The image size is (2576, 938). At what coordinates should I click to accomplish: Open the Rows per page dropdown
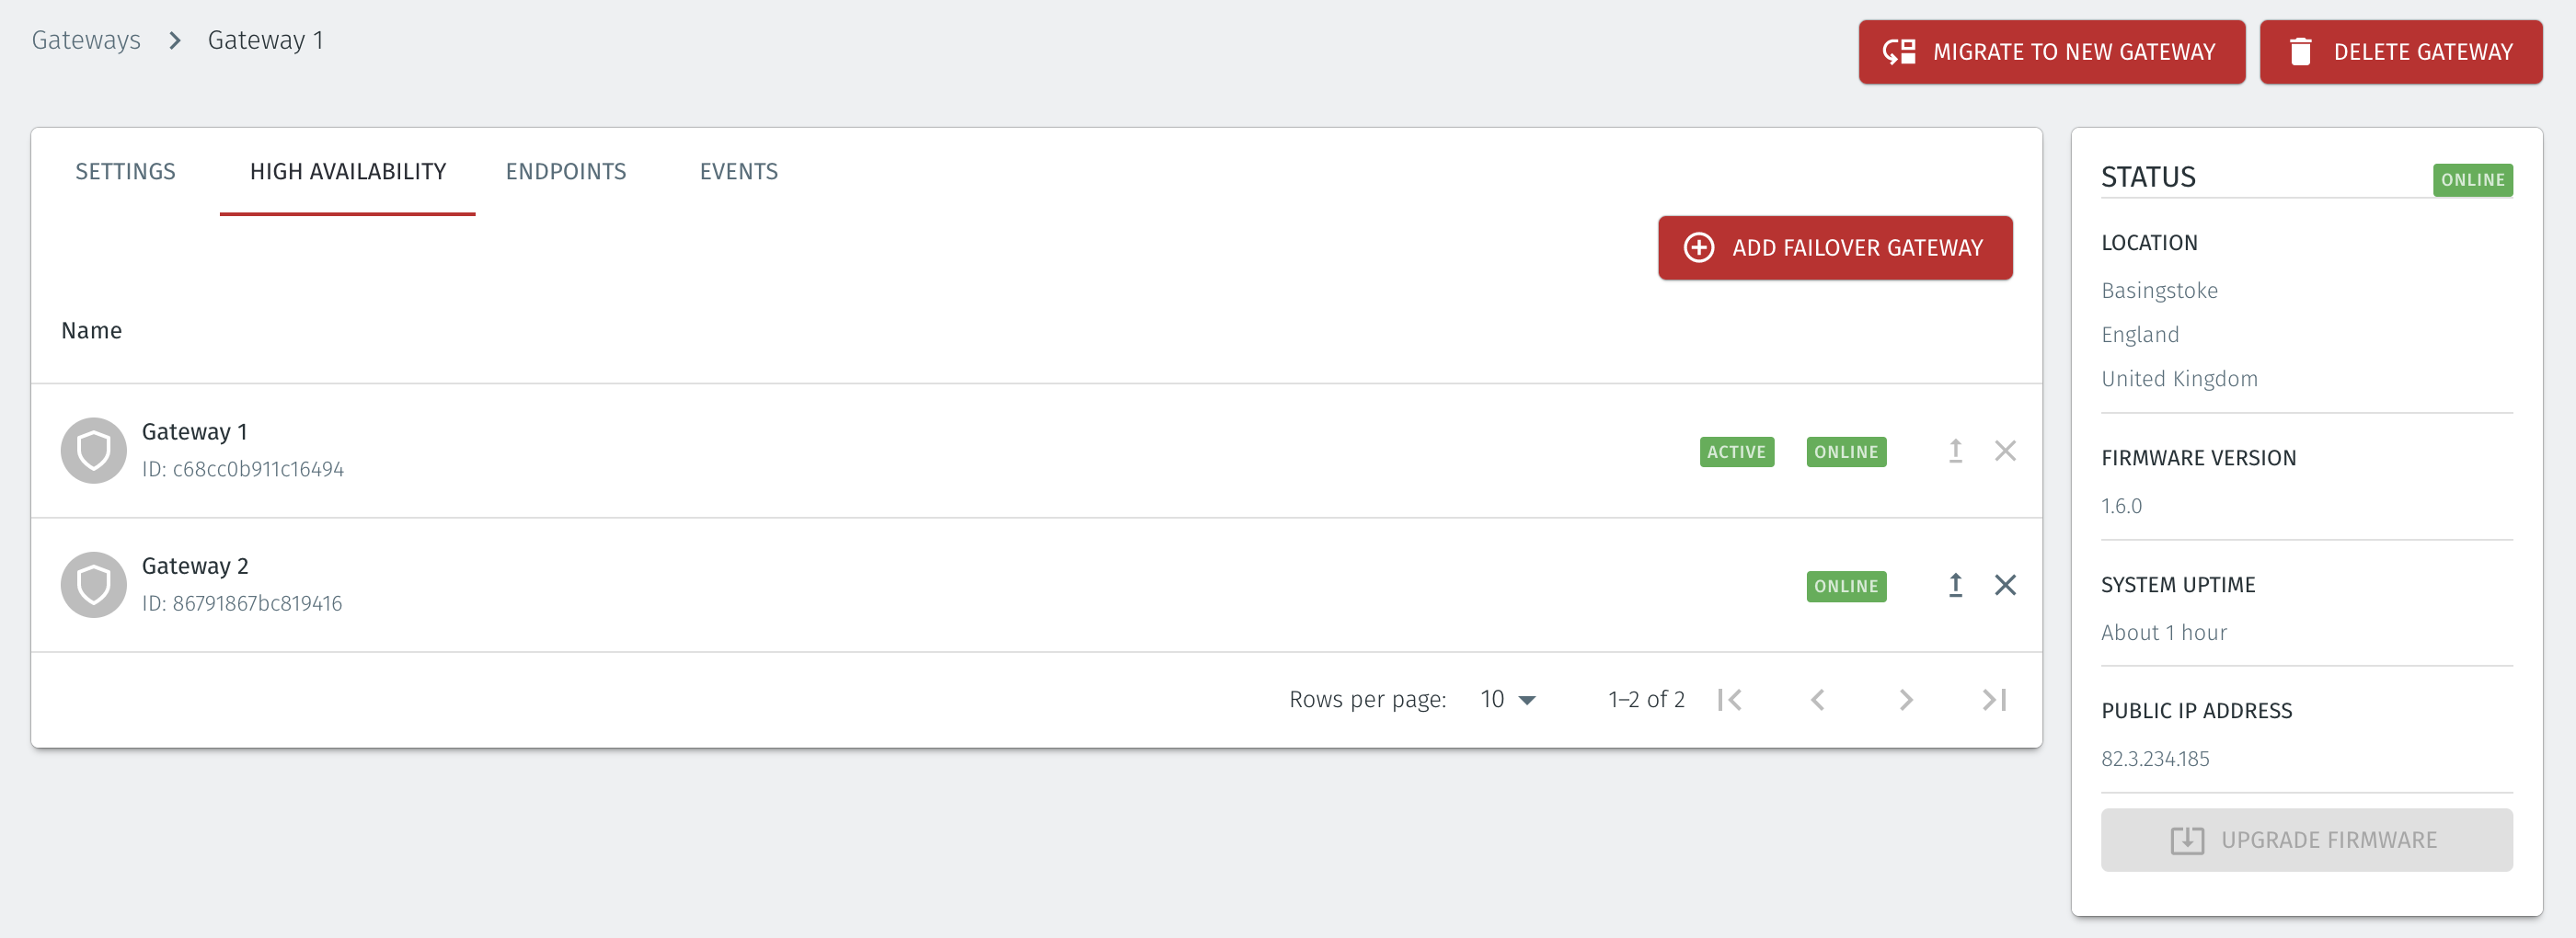click(1505, 699)
